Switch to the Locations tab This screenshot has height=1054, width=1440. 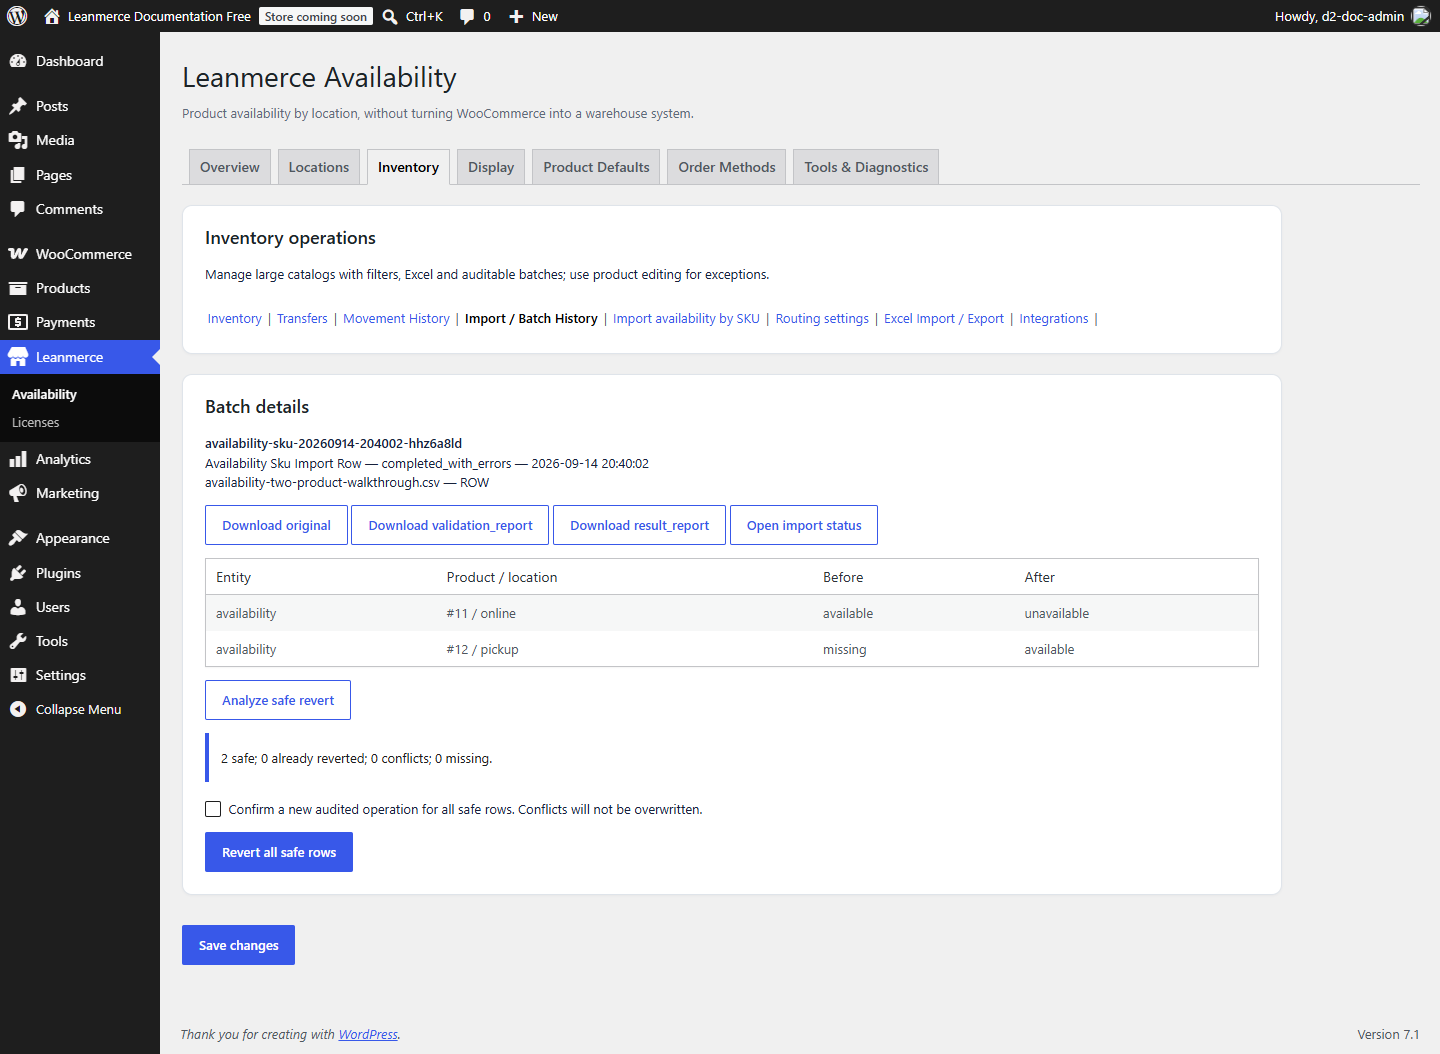[x=319, y=167]
